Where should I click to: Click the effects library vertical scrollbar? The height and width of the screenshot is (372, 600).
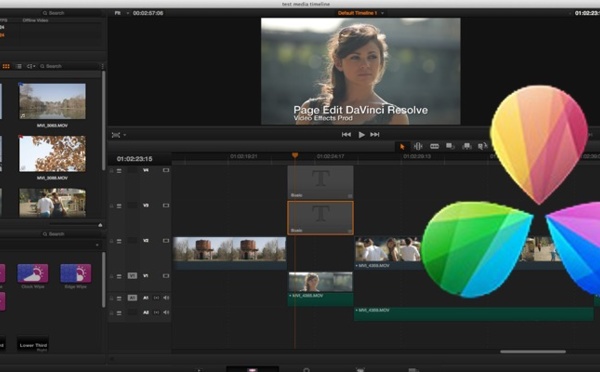coord(103,279)
